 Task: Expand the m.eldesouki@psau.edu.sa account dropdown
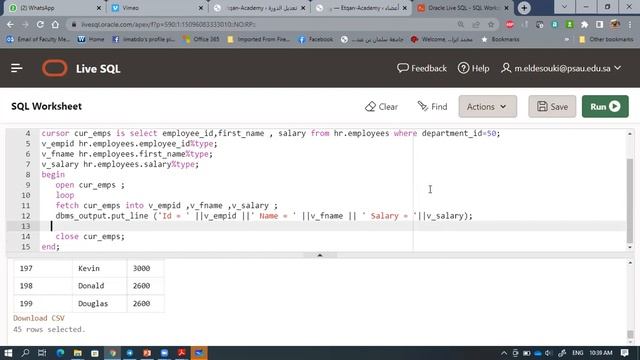561,68
